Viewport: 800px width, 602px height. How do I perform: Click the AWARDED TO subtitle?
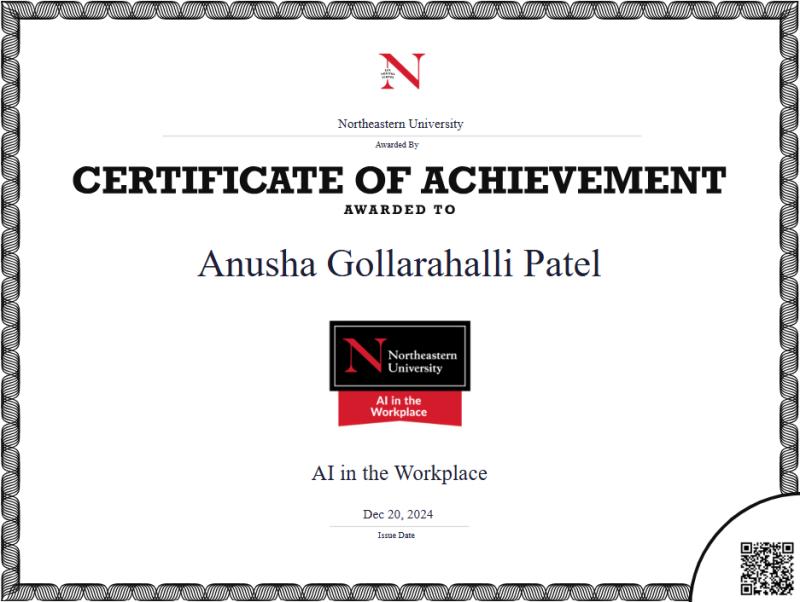point(400,210)
